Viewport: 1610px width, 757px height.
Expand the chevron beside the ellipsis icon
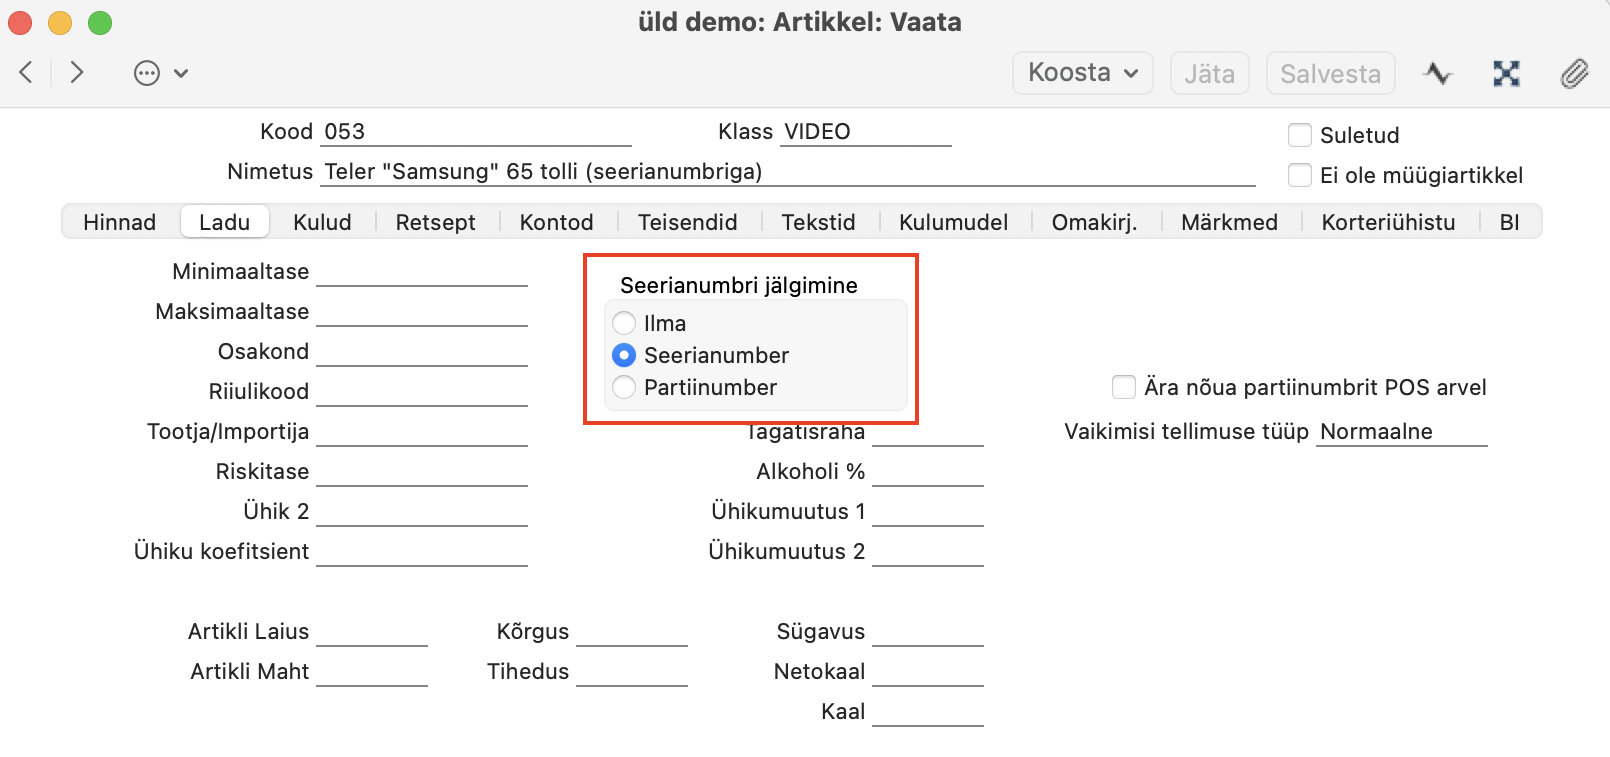(x=181, y=73)
